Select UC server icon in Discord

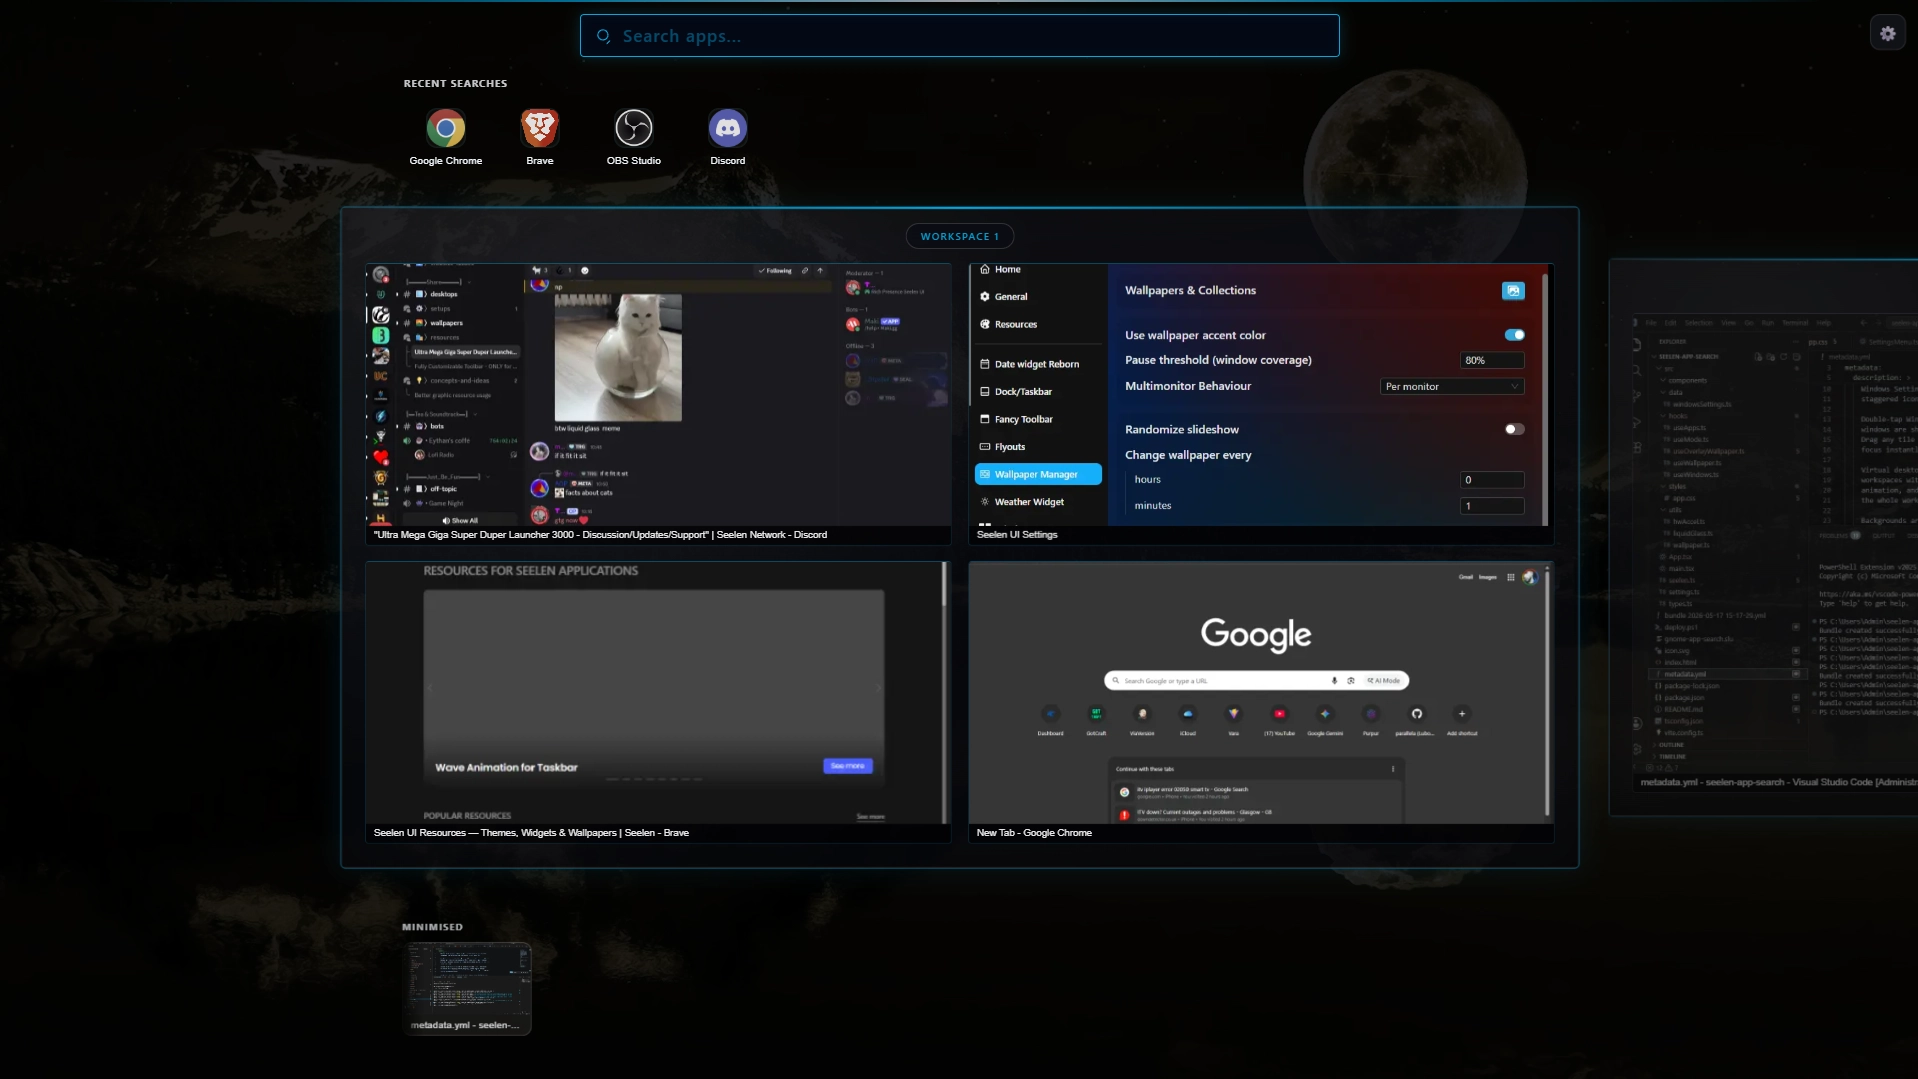pos(380,376)
